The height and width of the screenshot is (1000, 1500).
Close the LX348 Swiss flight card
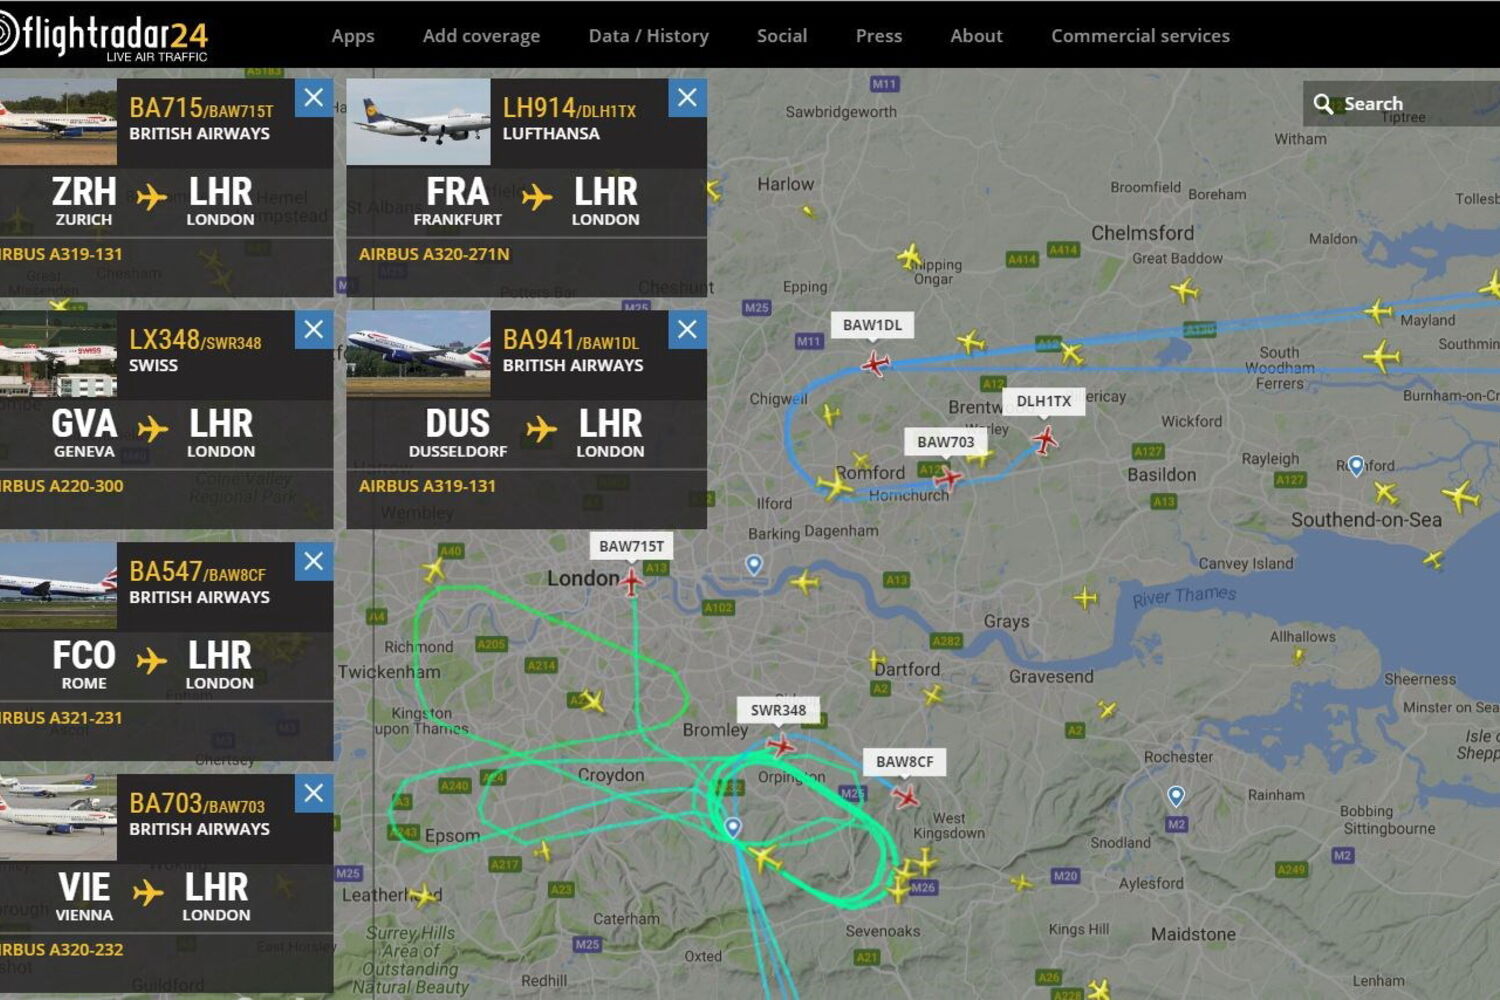(x=314, y=329)
